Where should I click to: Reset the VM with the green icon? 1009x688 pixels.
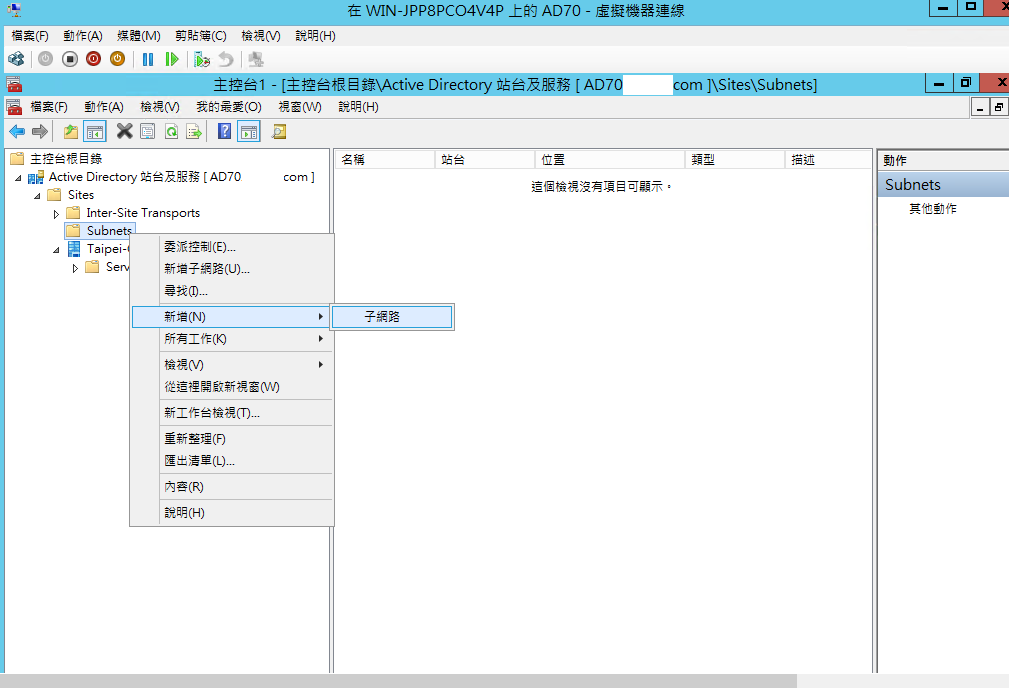point(172,59)
